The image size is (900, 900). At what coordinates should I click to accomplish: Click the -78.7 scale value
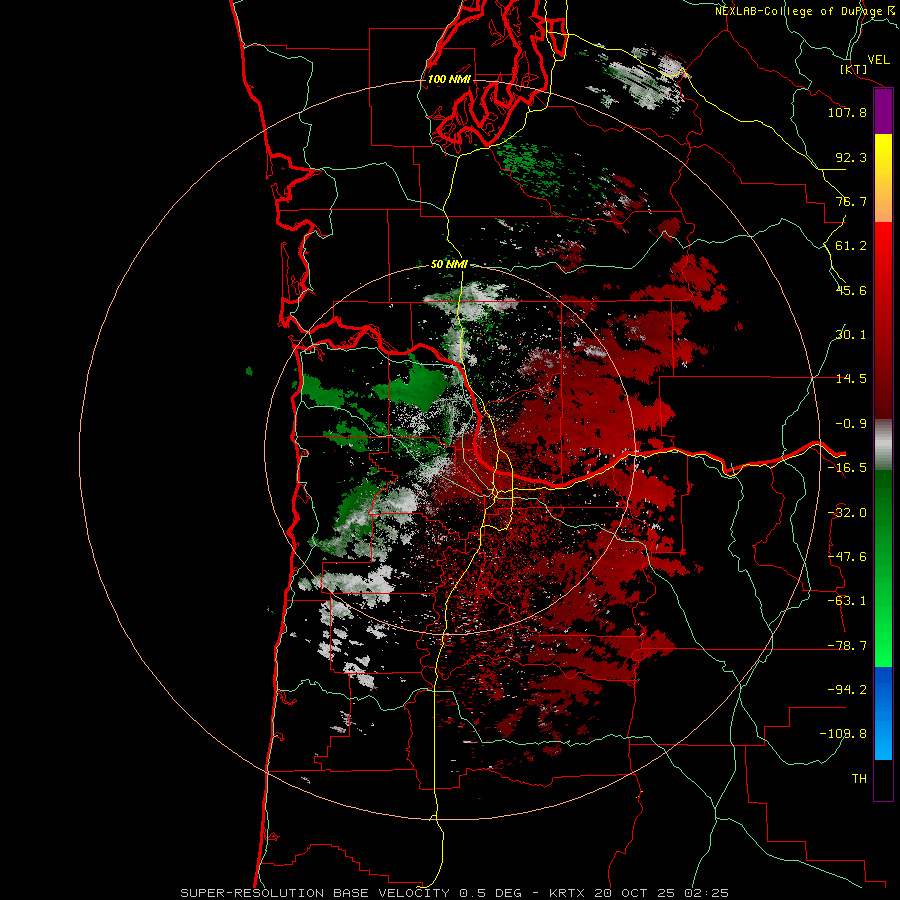coord(847,646)
